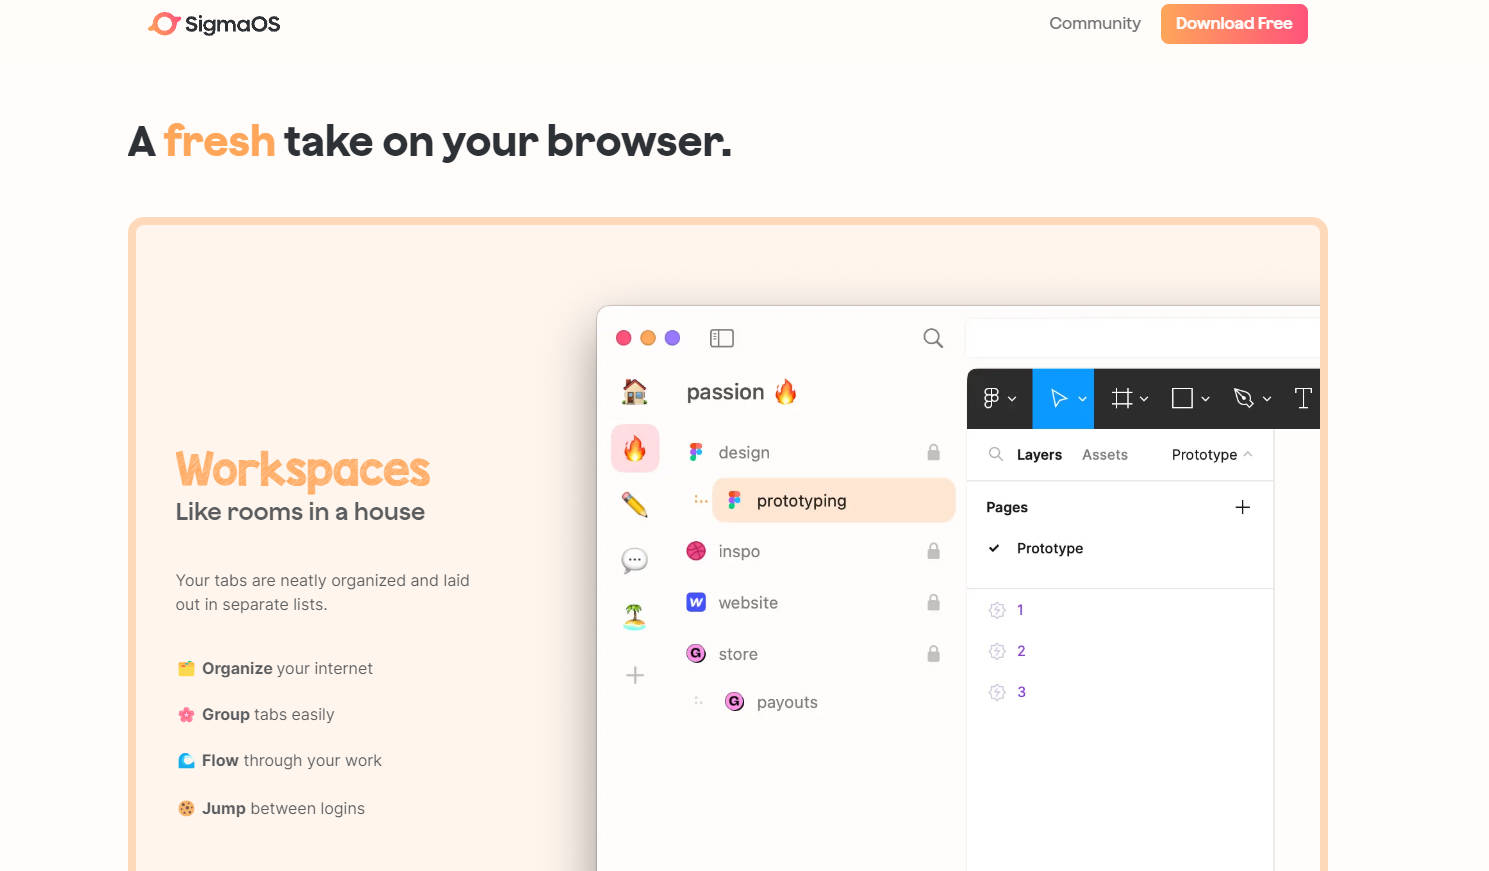Click the SigmaOS logo
This screenshot has width=1489, height=871.
(x=214, y=24)
